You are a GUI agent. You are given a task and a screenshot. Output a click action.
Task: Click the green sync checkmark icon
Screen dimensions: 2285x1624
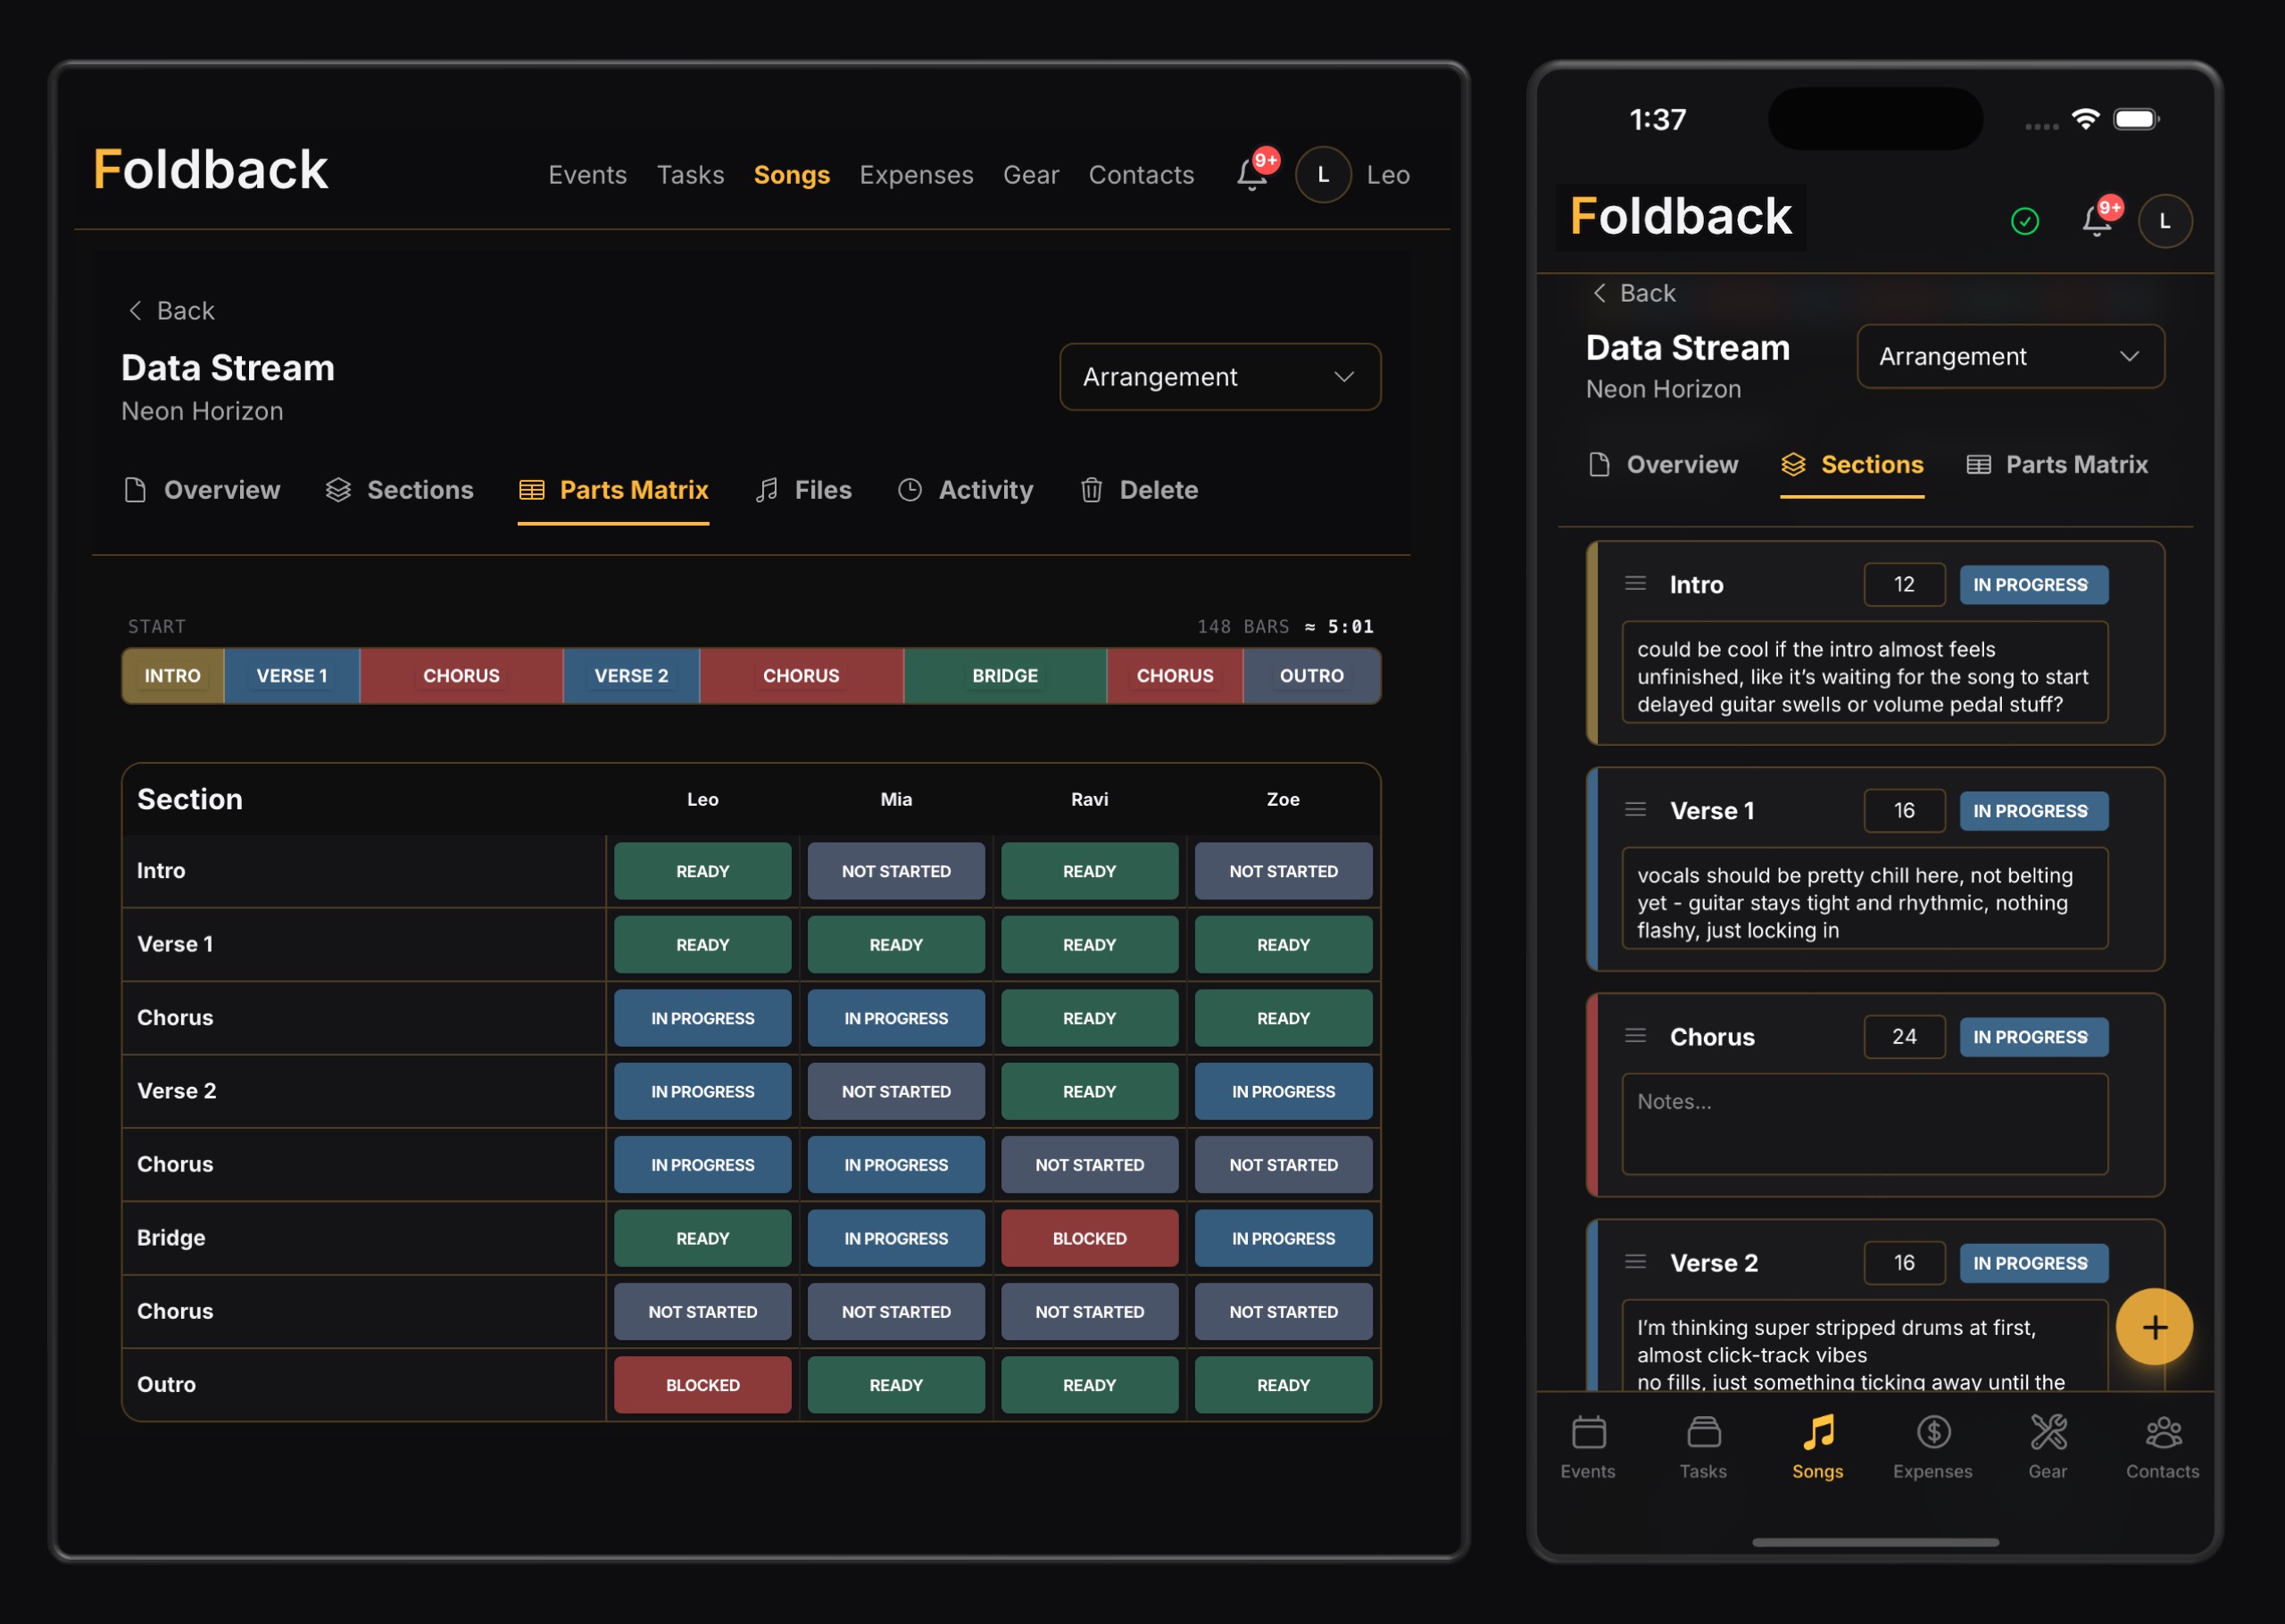2024,221
